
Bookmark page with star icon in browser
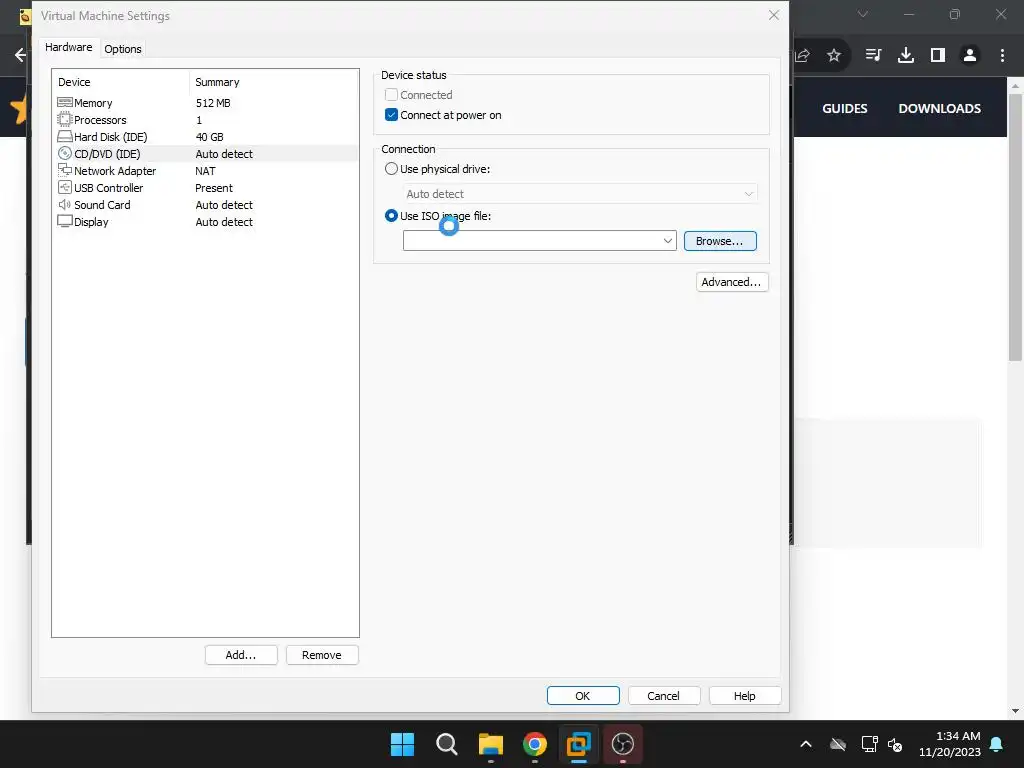point(834,56)
